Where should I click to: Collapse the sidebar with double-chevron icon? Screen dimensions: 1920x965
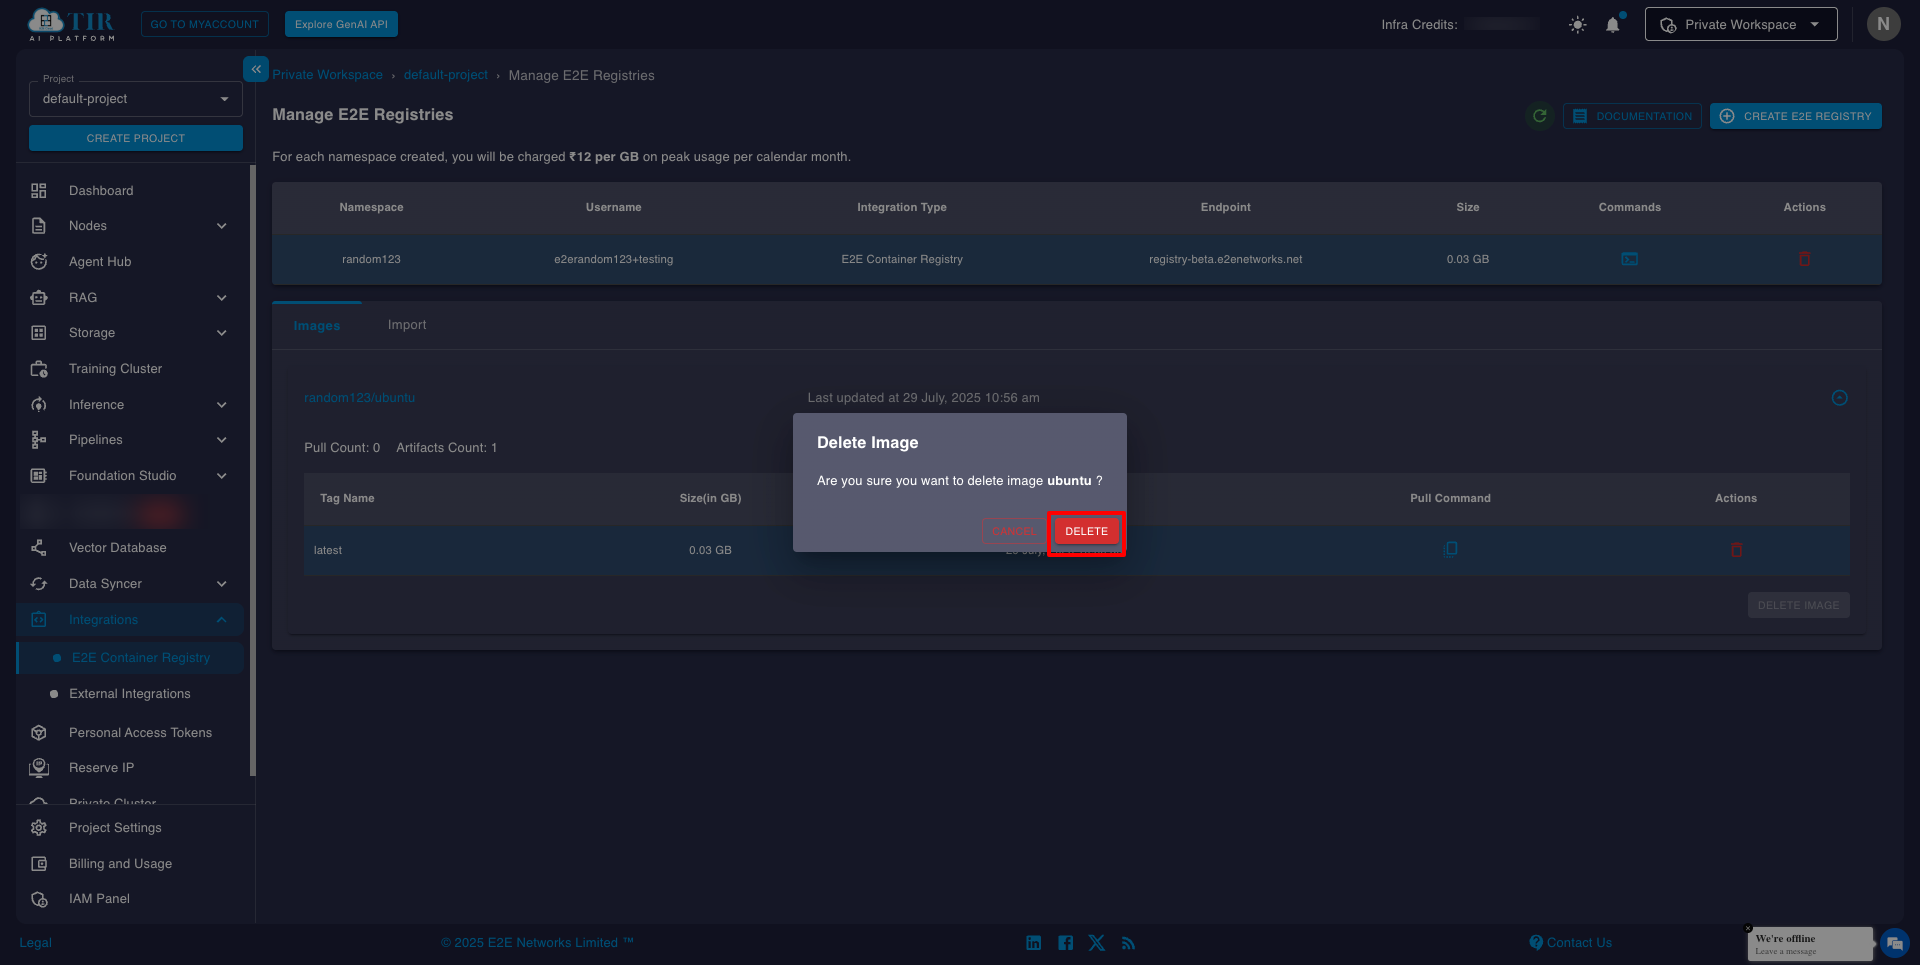256,69
